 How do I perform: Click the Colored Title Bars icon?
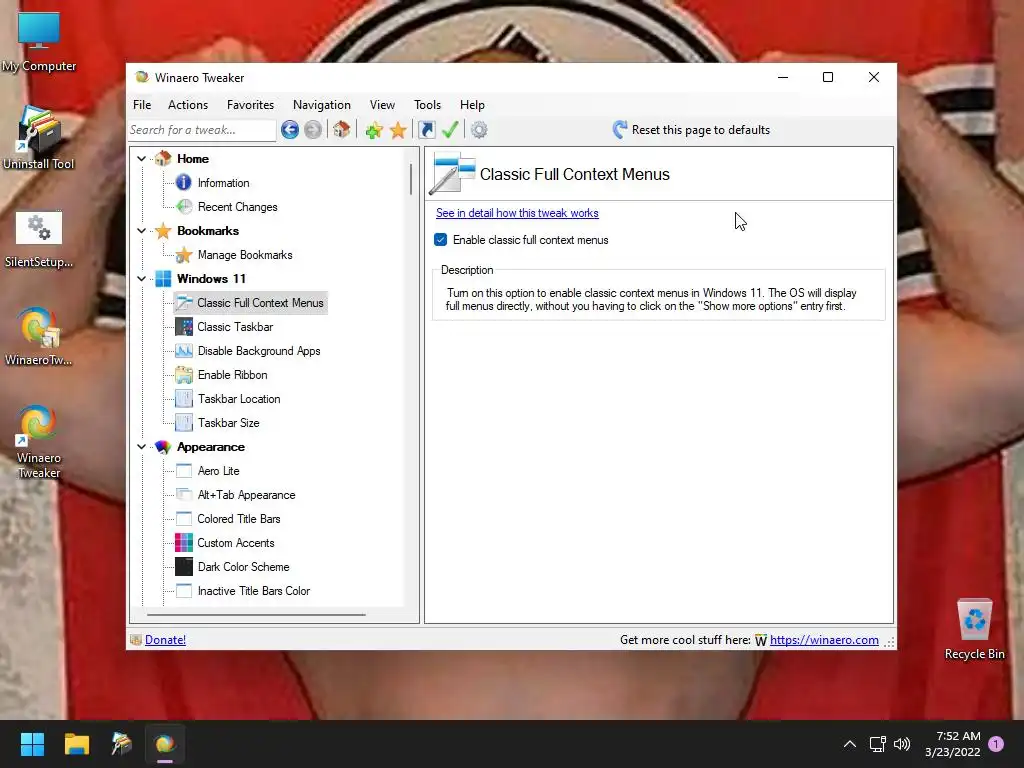184,519
